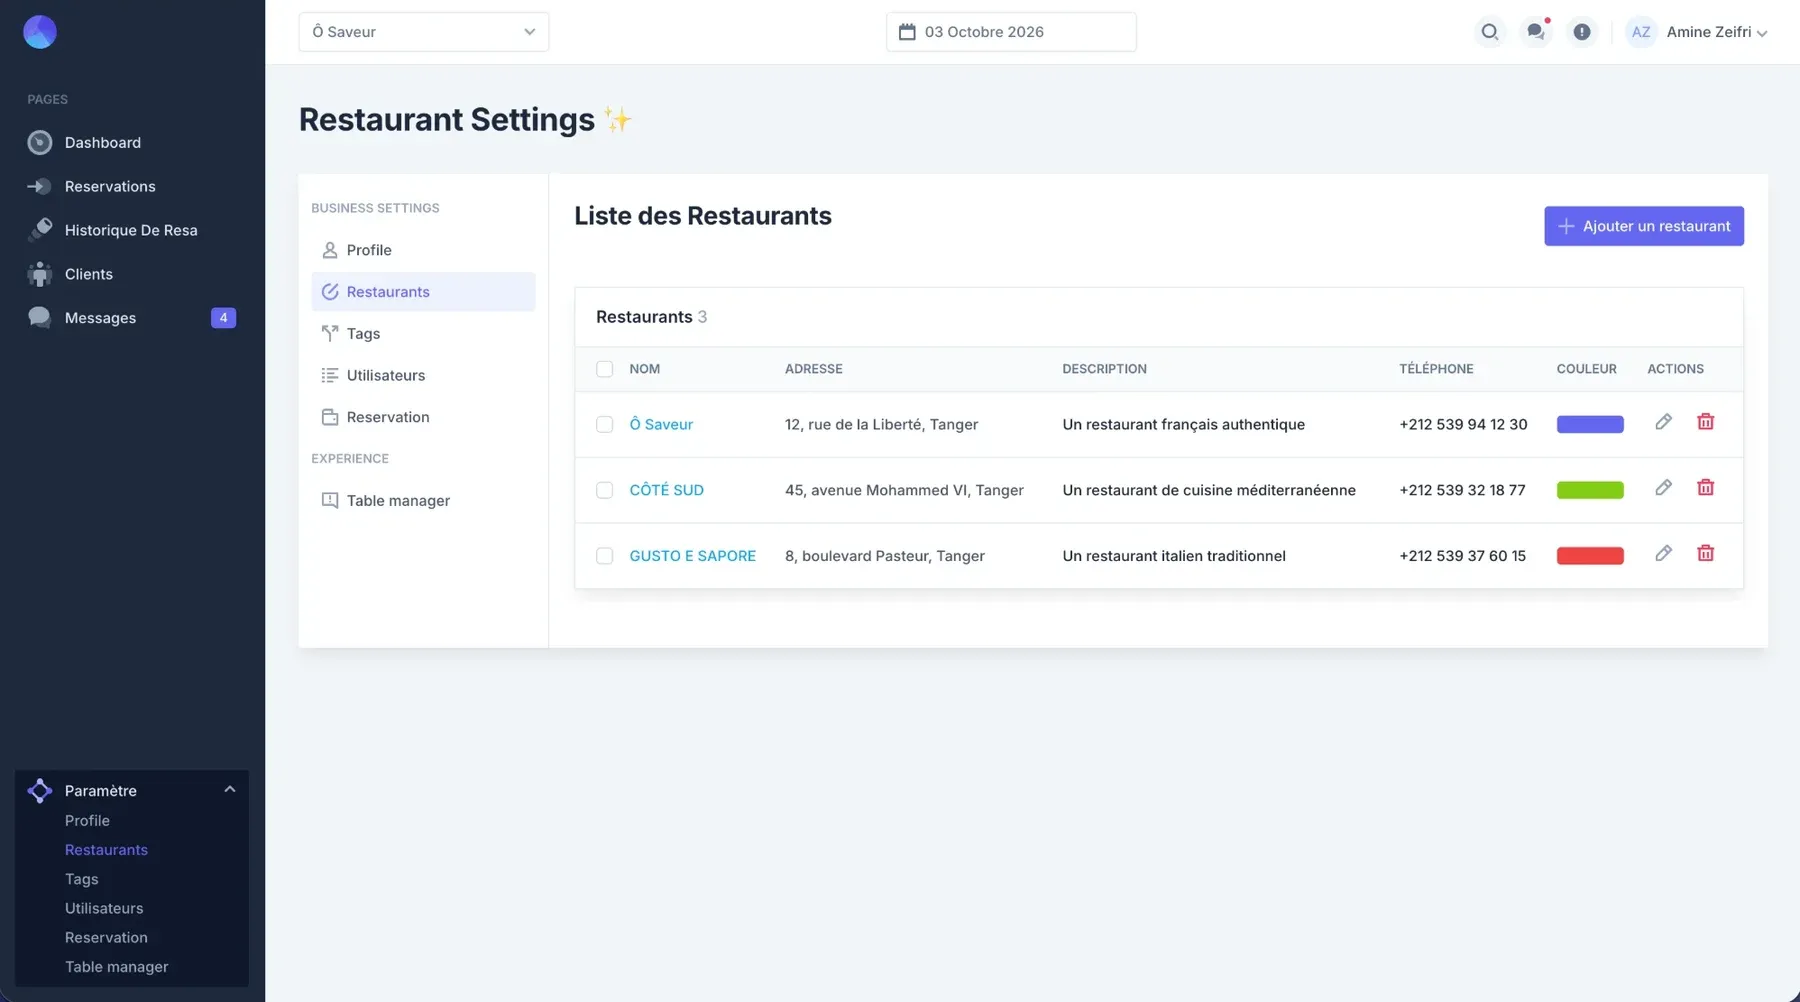Go to Reservations in the sidebar

pos(132,187)
